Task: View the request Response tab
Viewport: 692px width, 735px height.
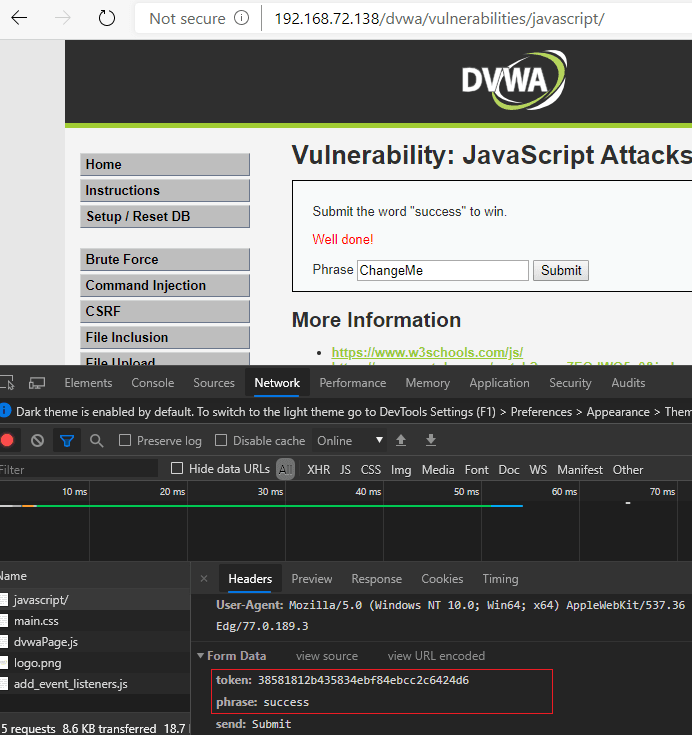Action: pos(376,579)
